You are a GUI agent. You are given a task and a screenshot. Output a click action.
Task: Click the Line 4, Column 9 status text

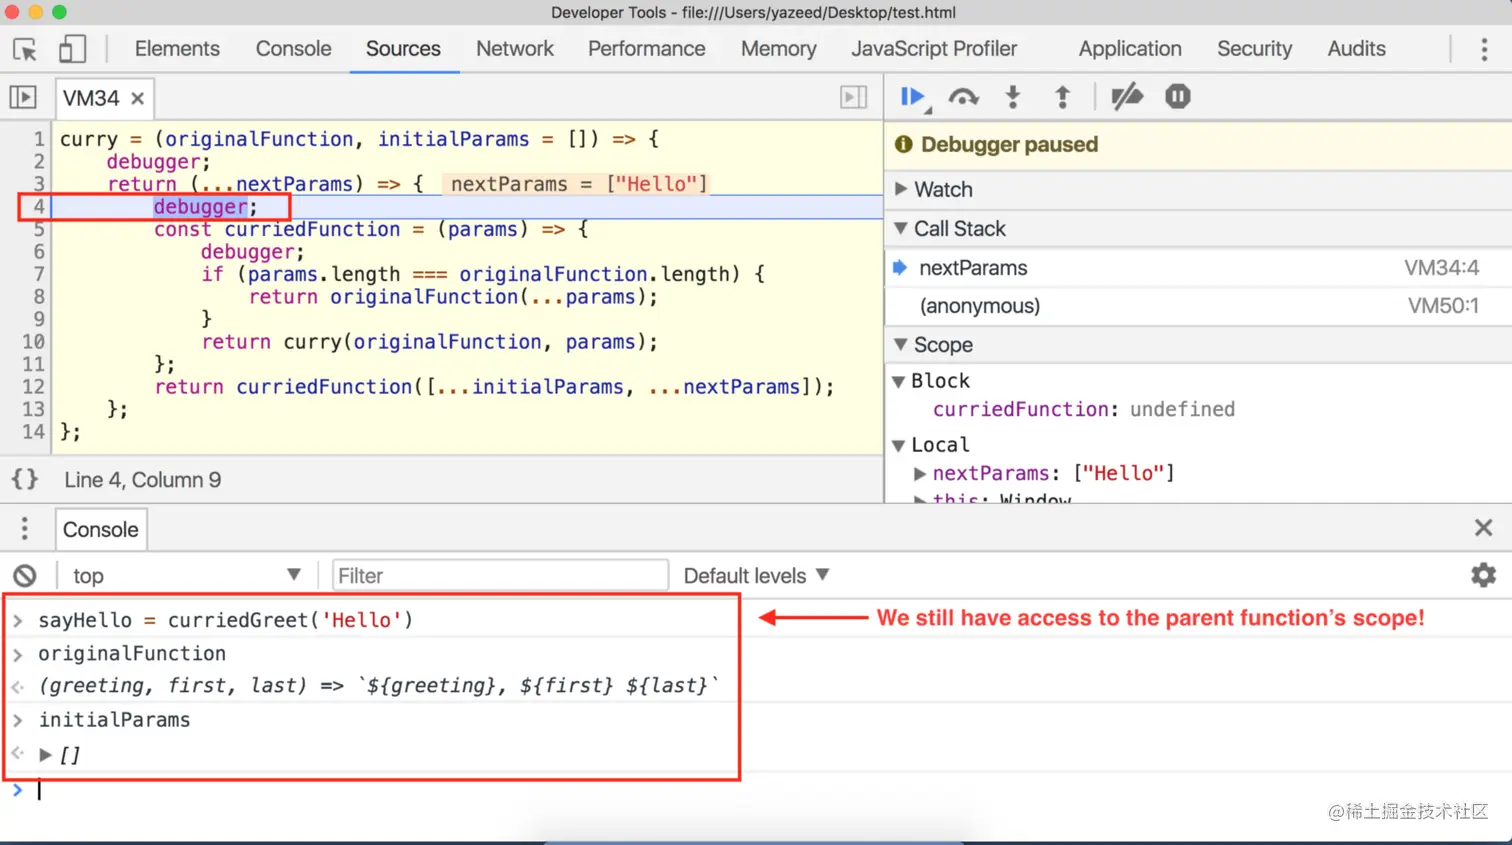[143, 480]
